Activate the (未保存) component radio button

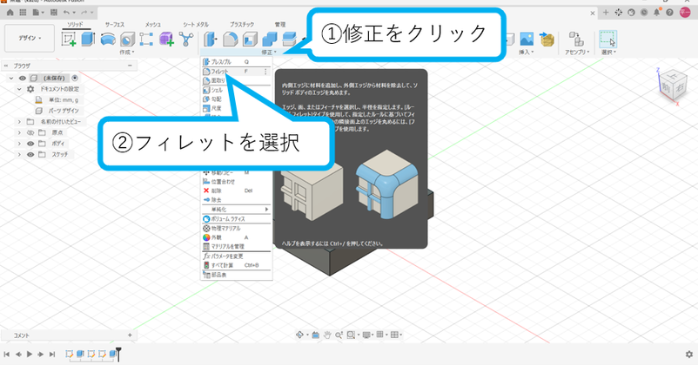tap(75, 78)
